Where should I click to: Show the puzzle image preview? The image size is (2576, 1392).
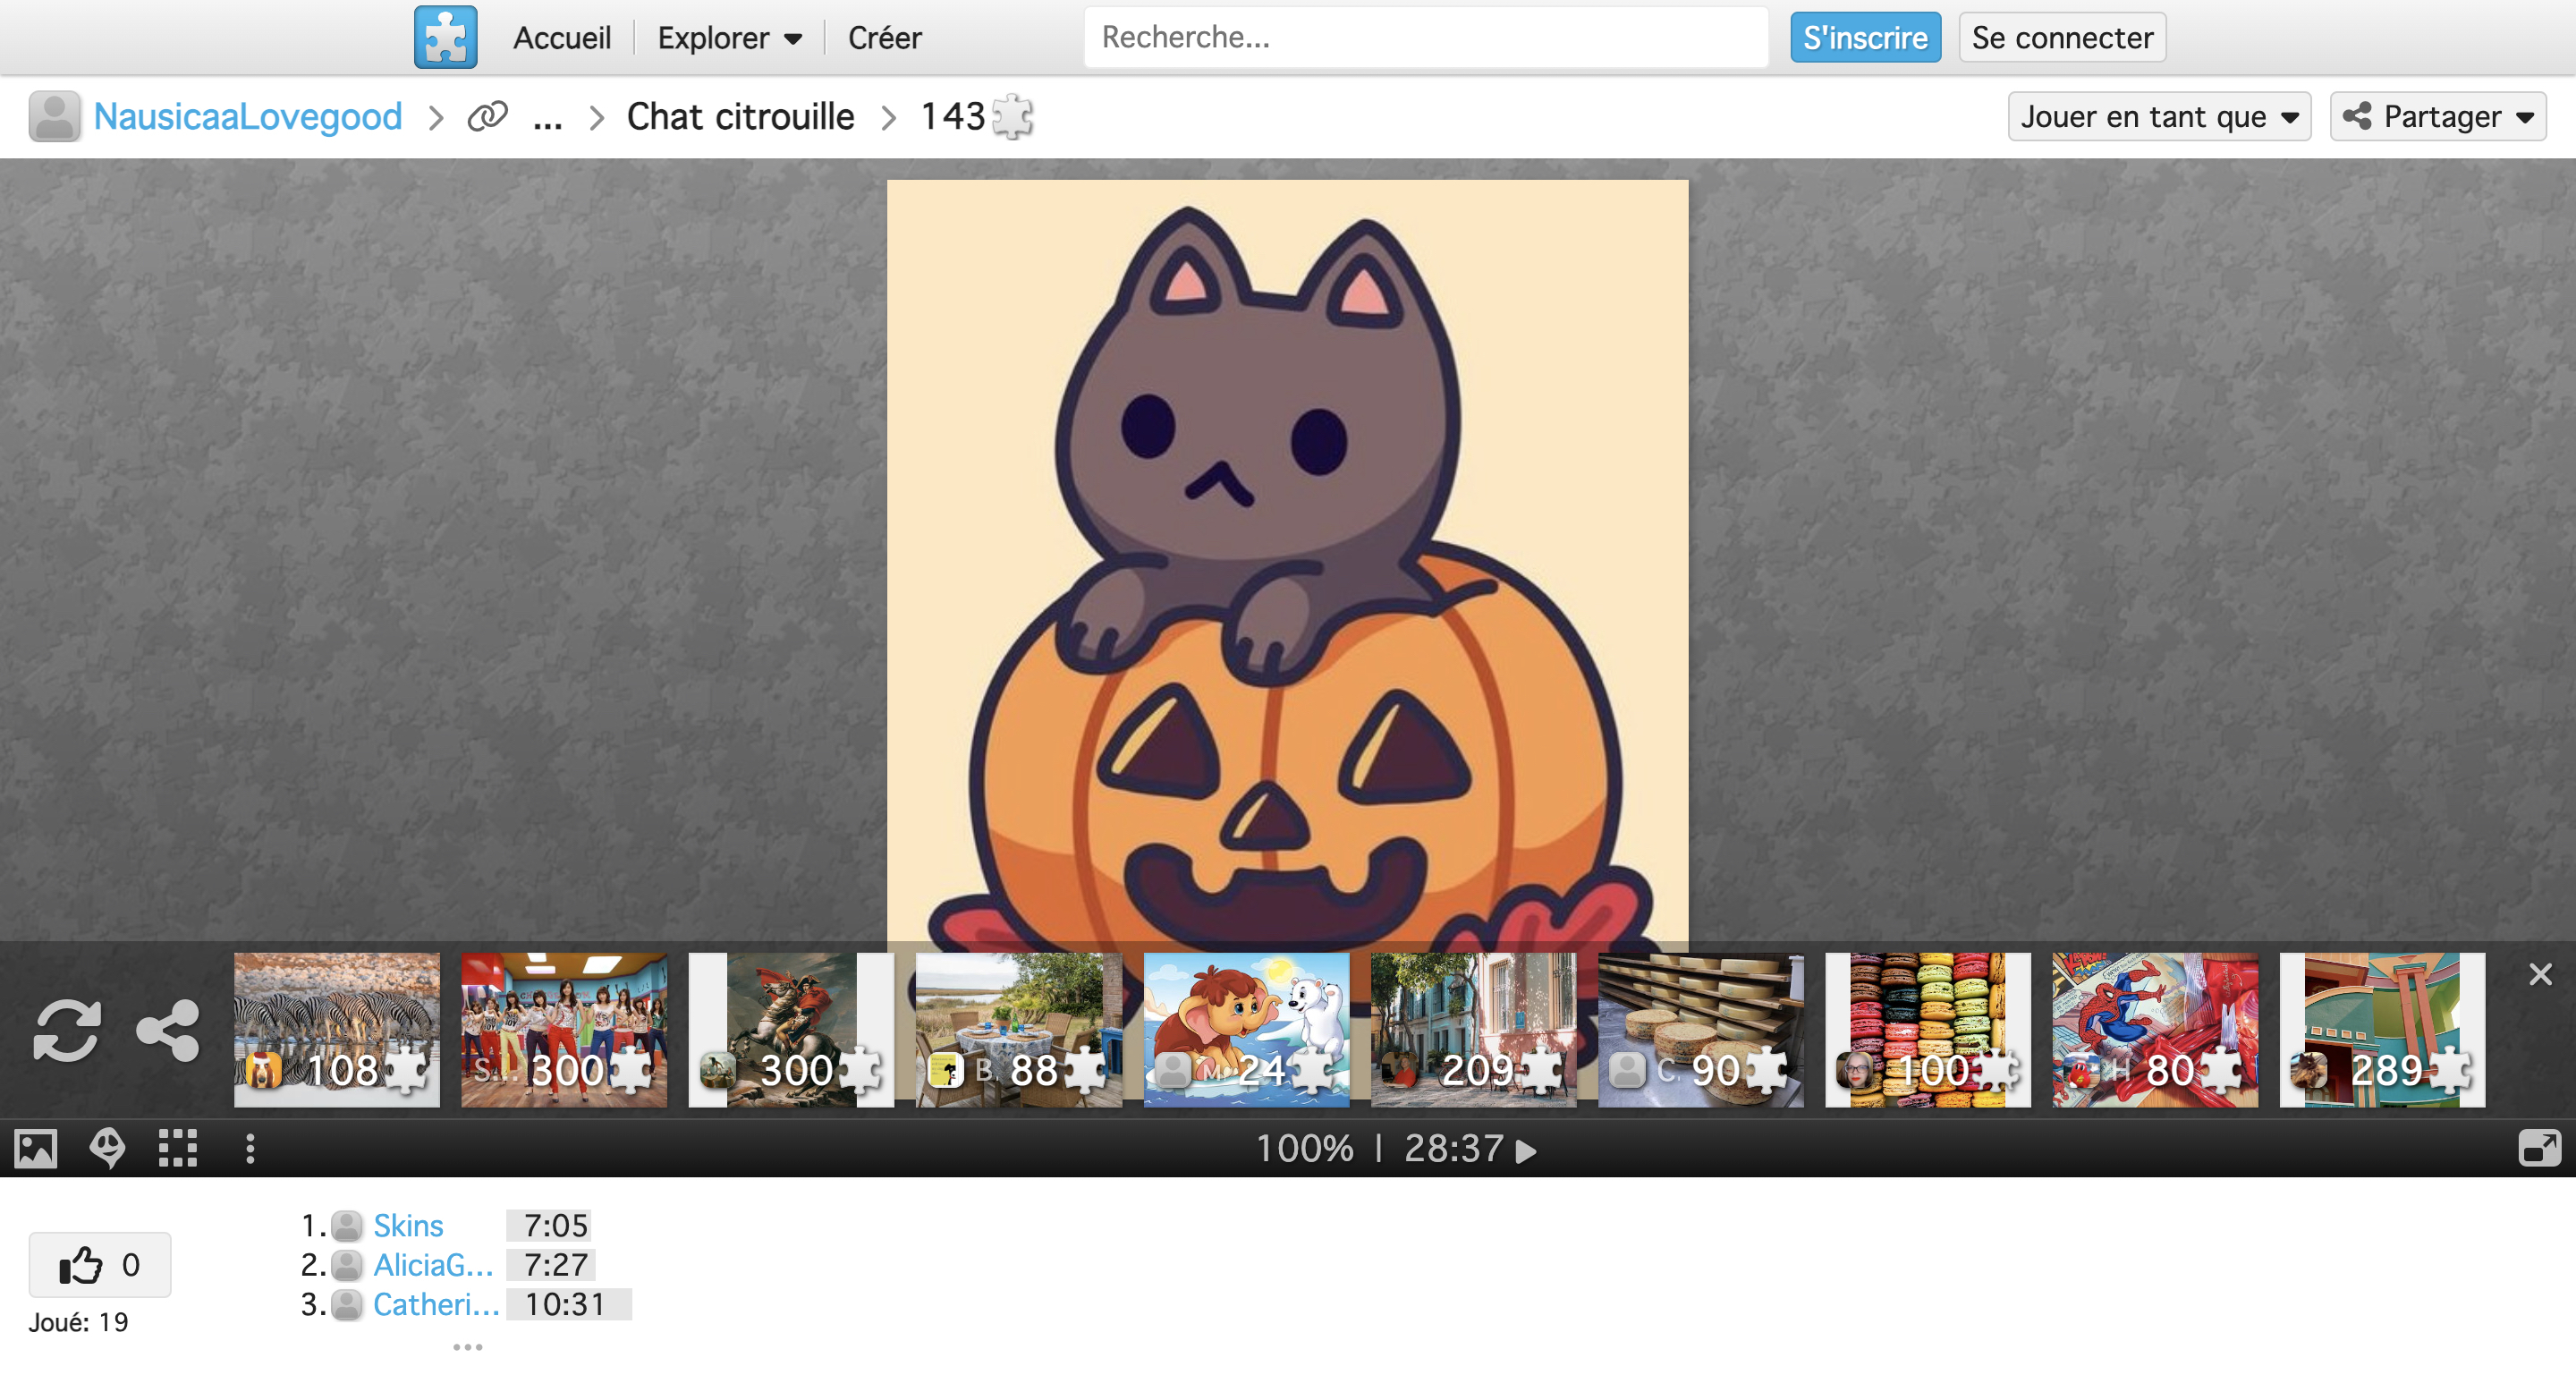[x=36, y=1148]
